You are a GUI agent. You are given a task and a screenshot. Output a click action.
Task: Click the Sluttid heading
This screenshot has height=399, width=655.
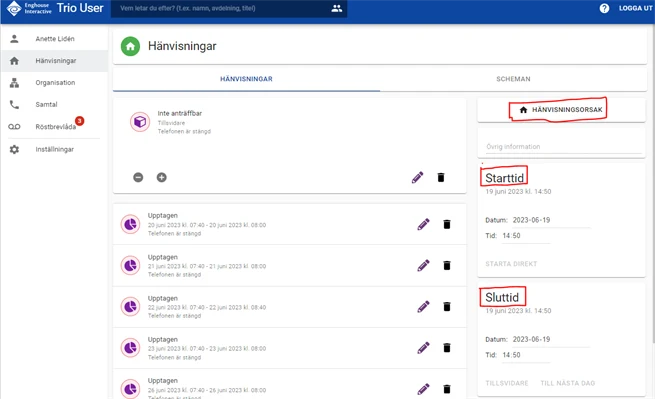click(502, 297)
